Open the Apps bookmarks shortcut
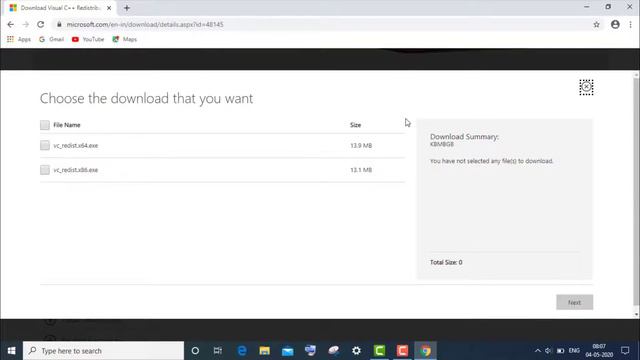Viewport: 640px width, 360px height. [x=19, y=39]
